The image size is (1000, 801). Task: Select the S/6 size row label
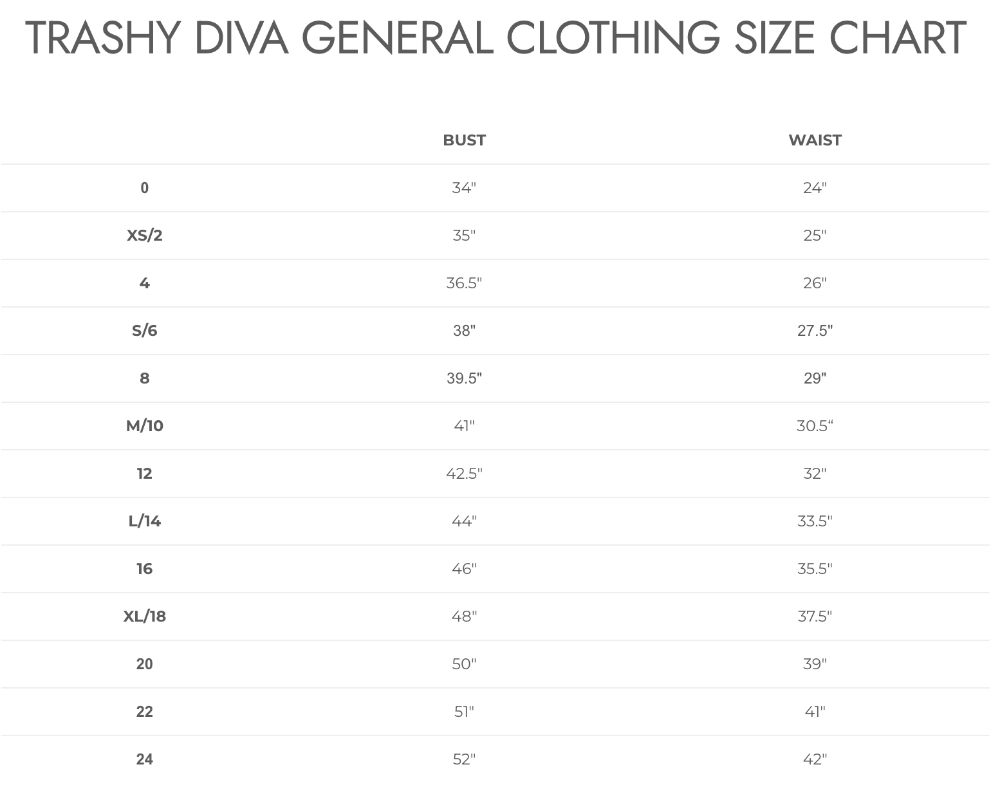pos(145,330)
